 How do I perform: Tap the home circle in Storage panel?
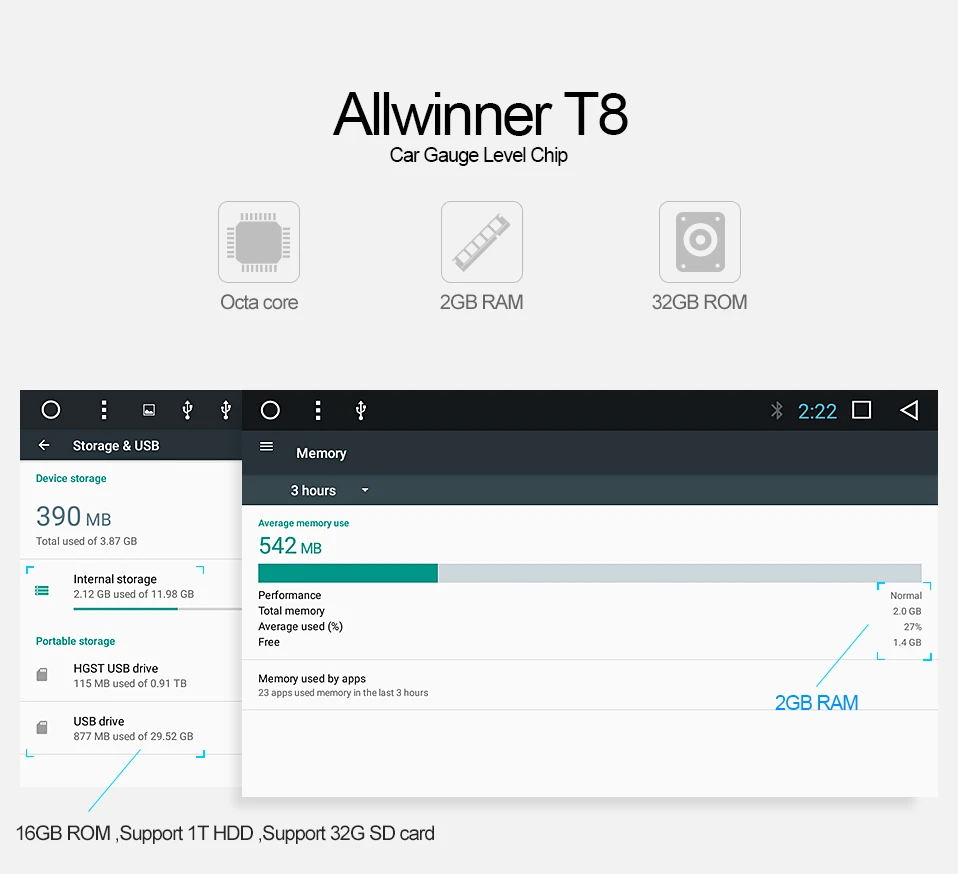pos(51,410)
